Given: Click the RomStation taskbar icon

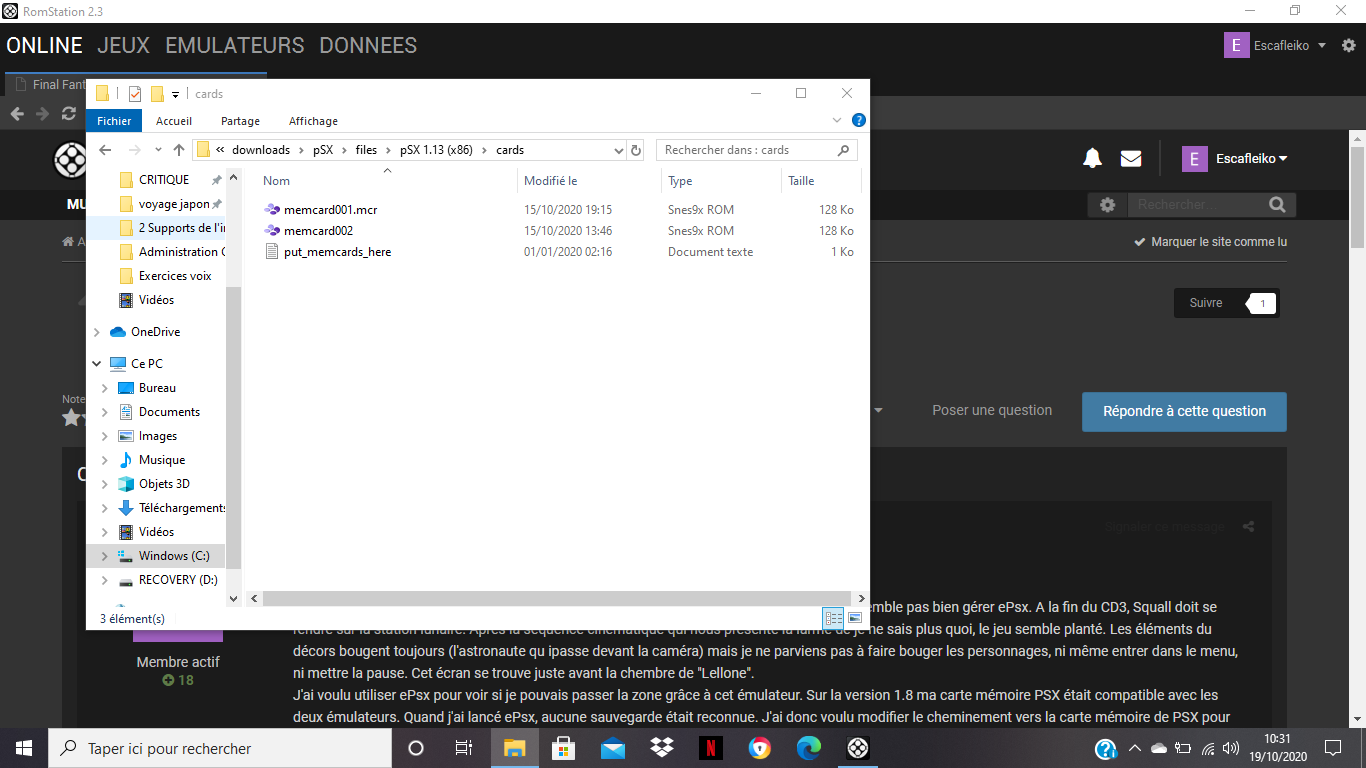Looking at the screenshot, I should tap(858, 748).
